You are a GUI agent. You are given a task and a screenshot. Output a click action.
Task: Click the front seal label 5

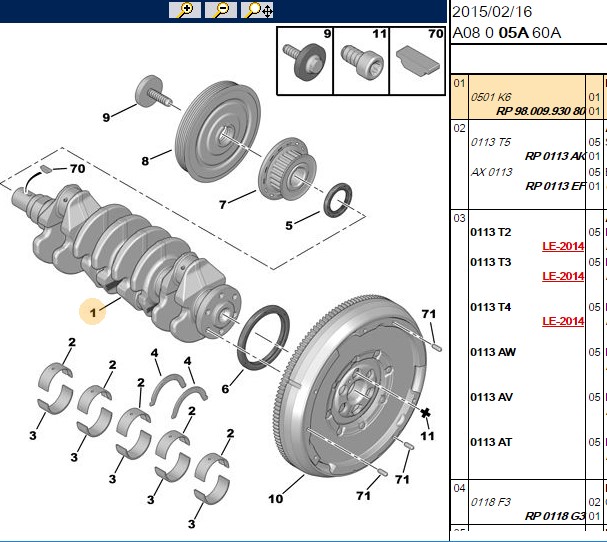point(289,225)
